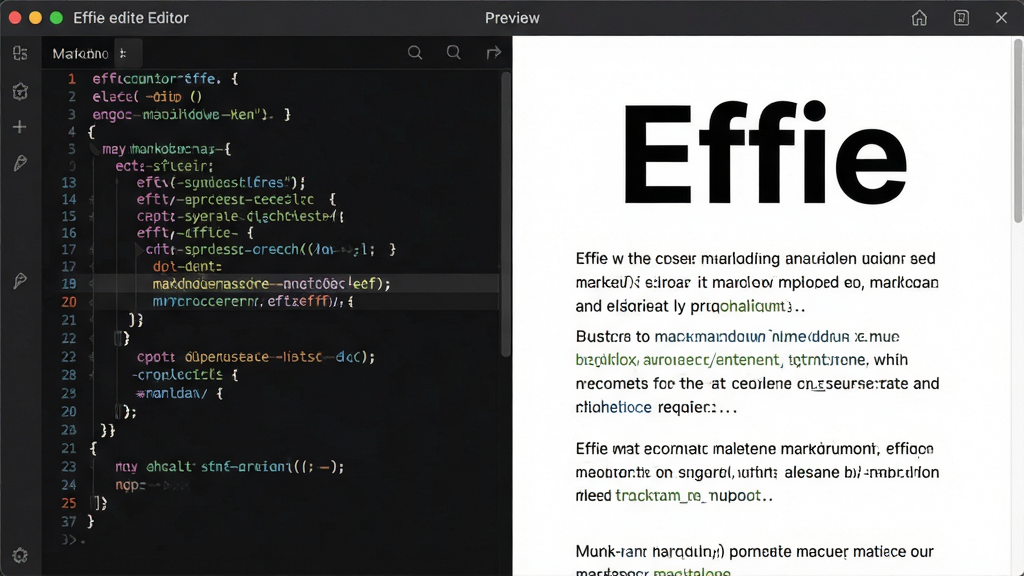Click the ects-sflceir line

[x=165, y=166]
